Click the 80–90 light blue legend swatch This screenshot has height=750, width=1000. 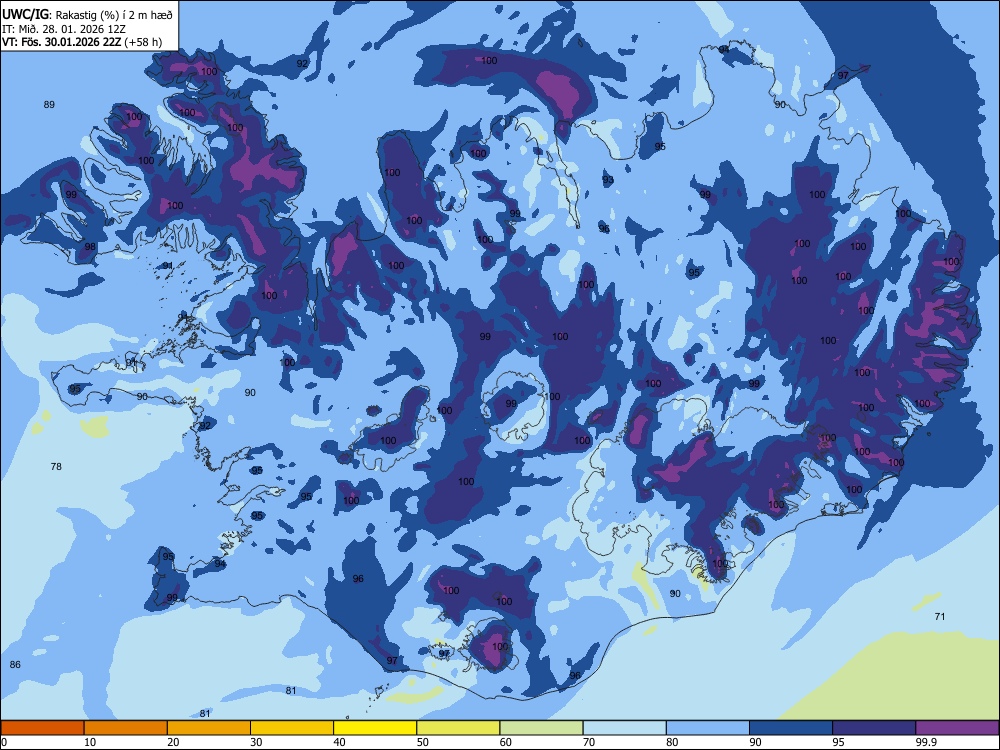[x=707, y=728]
